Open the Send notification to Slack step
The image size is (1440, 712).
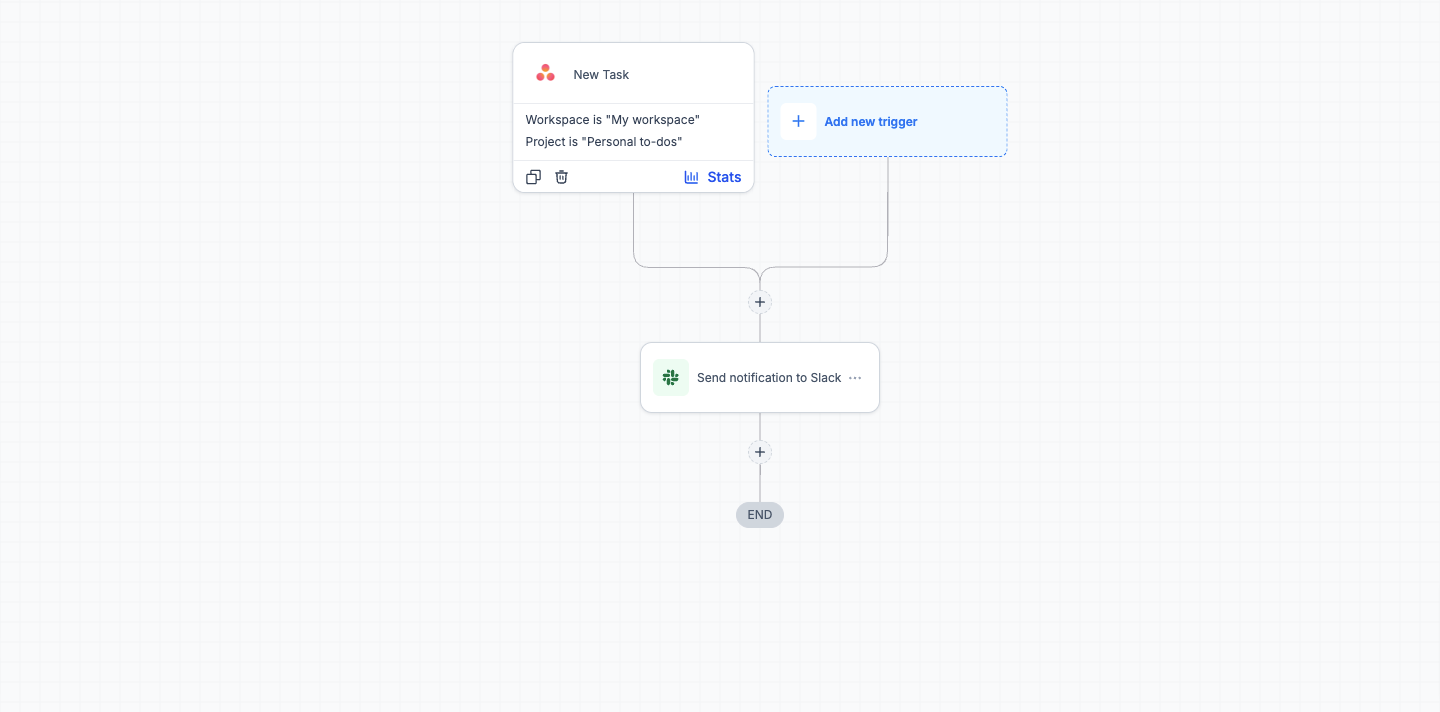click(x=760, y=377)
